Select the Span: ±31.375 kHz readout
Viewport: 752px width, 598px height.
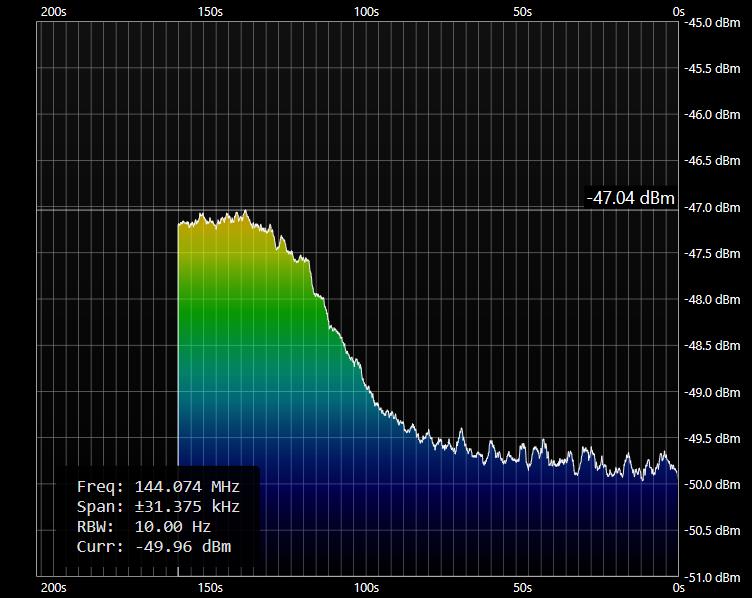tap(158, 506)
